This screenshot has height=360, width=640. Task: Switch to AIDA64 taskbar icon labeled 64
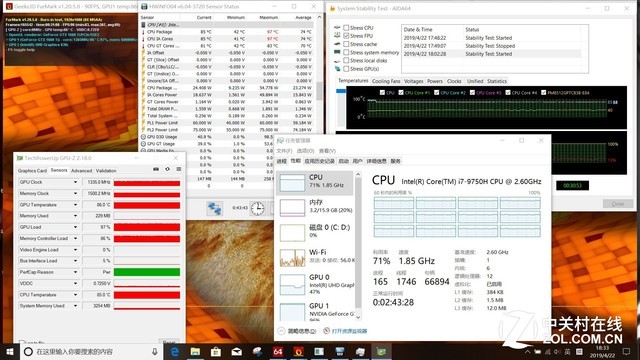pyautogui.click(x=278, y=351)
